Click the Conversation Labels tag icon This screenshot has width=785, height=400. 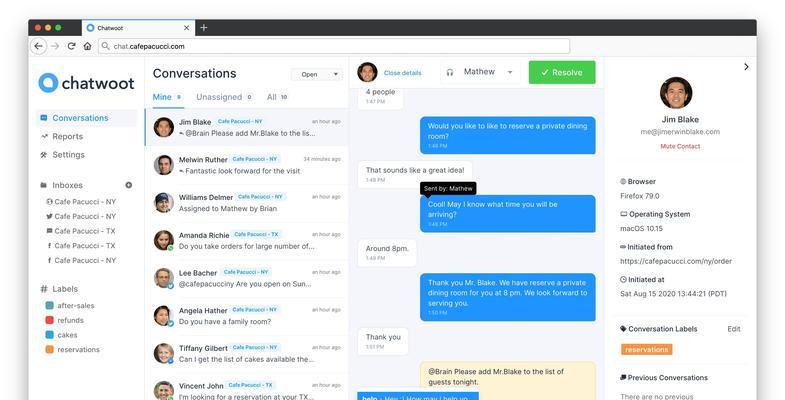pyautogui.click(x=623, y=329)
